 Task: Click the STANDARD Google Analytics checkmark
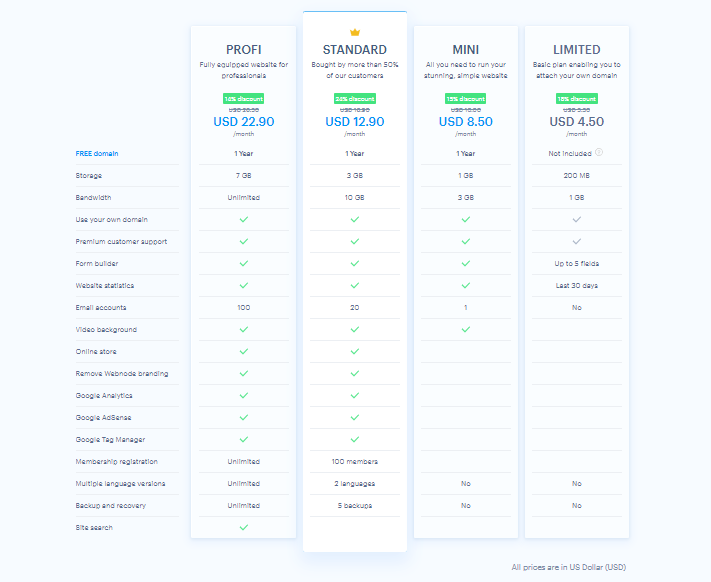click(x=354, y=396)
